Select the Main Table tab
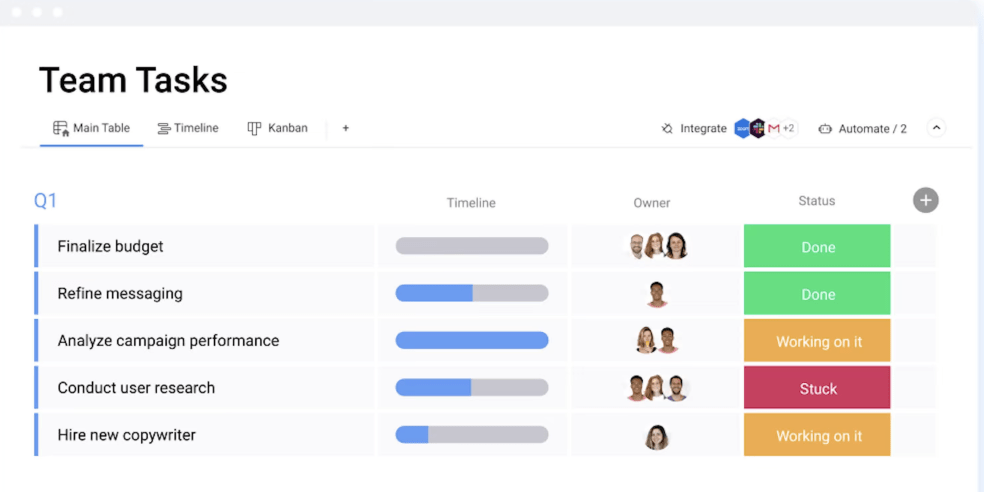 (x=92, y=128)
